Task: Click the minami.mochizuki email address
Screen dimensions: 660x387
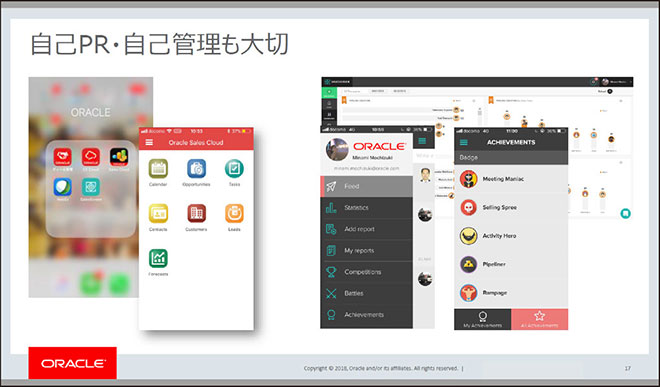Action: [x=366, y=168]
